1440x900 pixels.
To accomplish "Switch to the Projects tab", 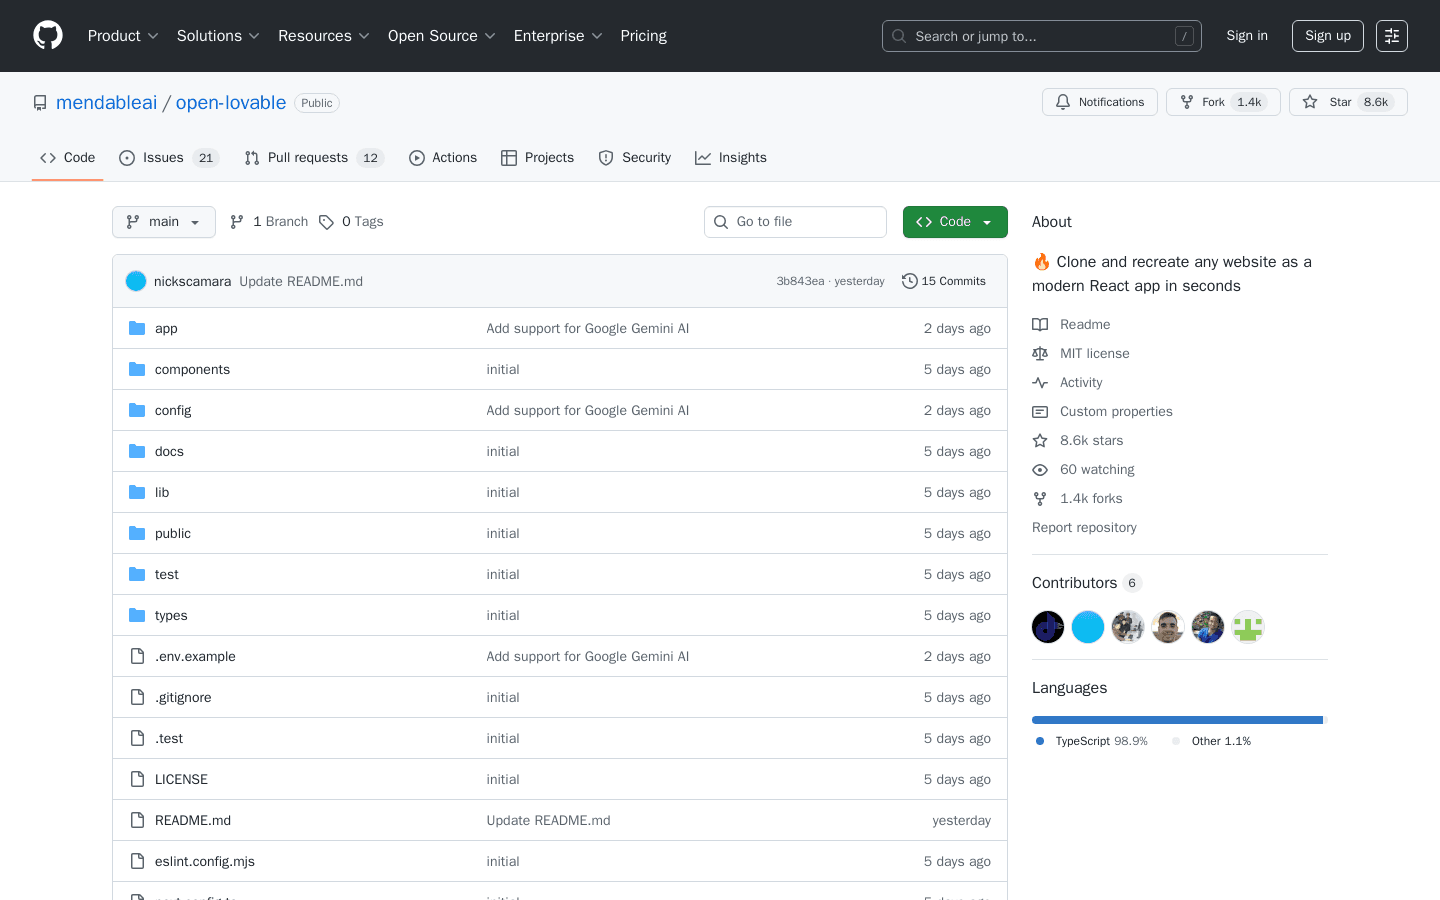I will 538,158.
